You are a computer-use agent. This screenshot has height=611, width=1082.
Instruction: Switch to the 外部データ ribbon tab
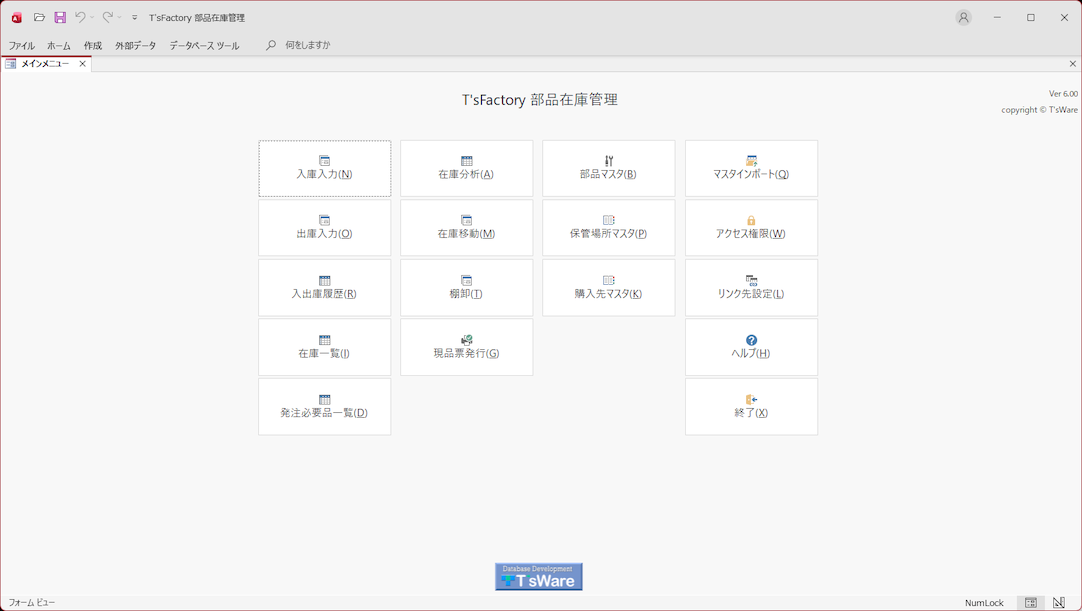[135, 46]
